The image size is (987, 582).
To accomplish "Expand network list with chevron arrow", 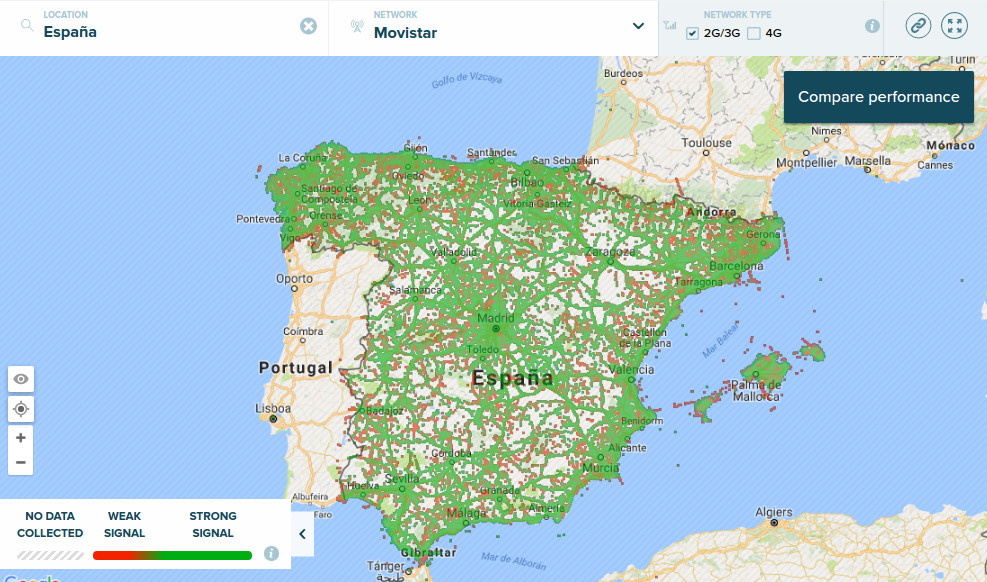I will click(x=638, y=26).
